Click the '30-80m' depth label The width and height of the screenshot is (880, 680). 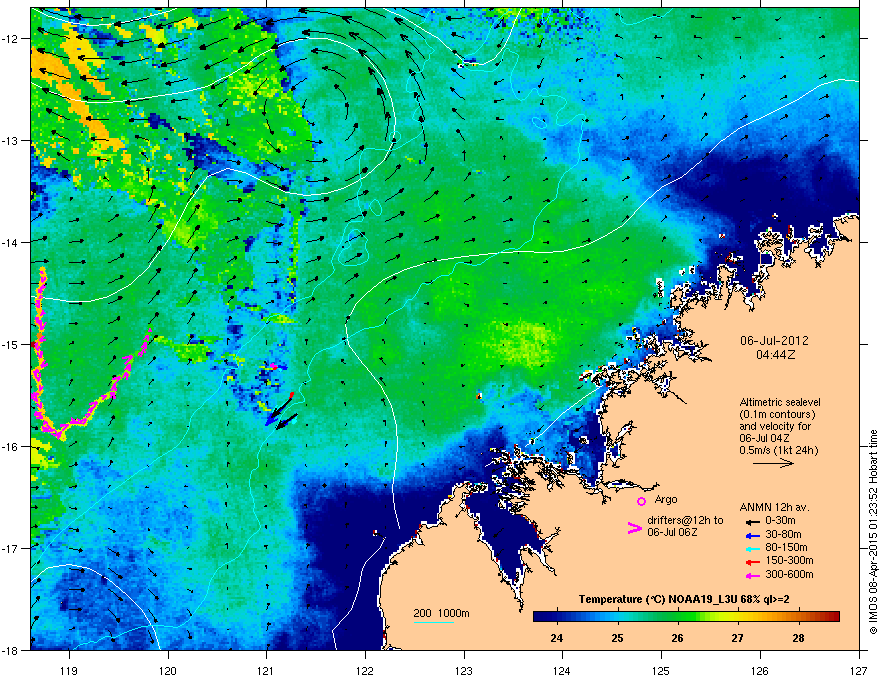(783, 535)
